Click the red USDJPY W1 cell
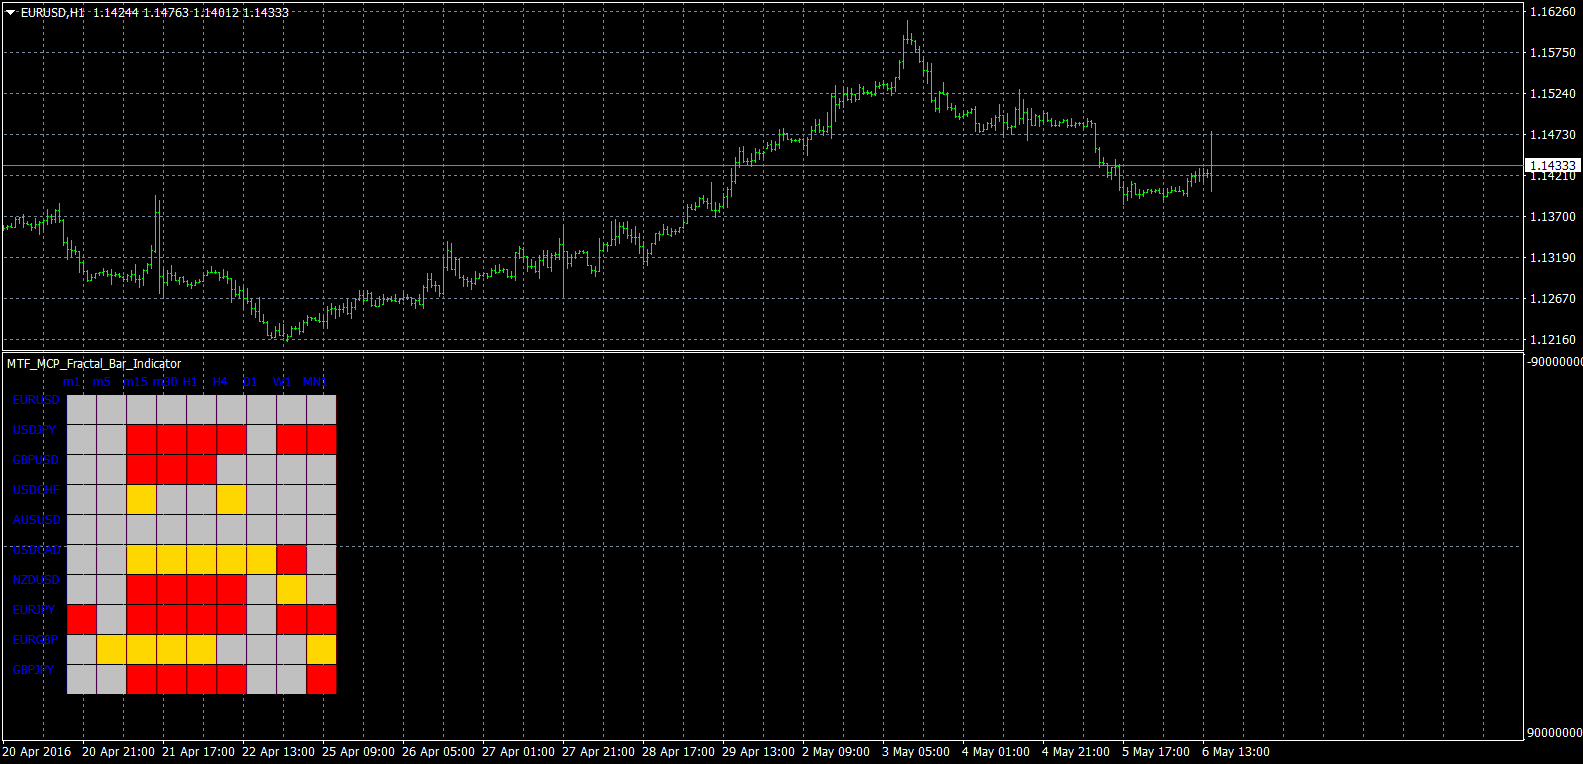 [292, 439]
